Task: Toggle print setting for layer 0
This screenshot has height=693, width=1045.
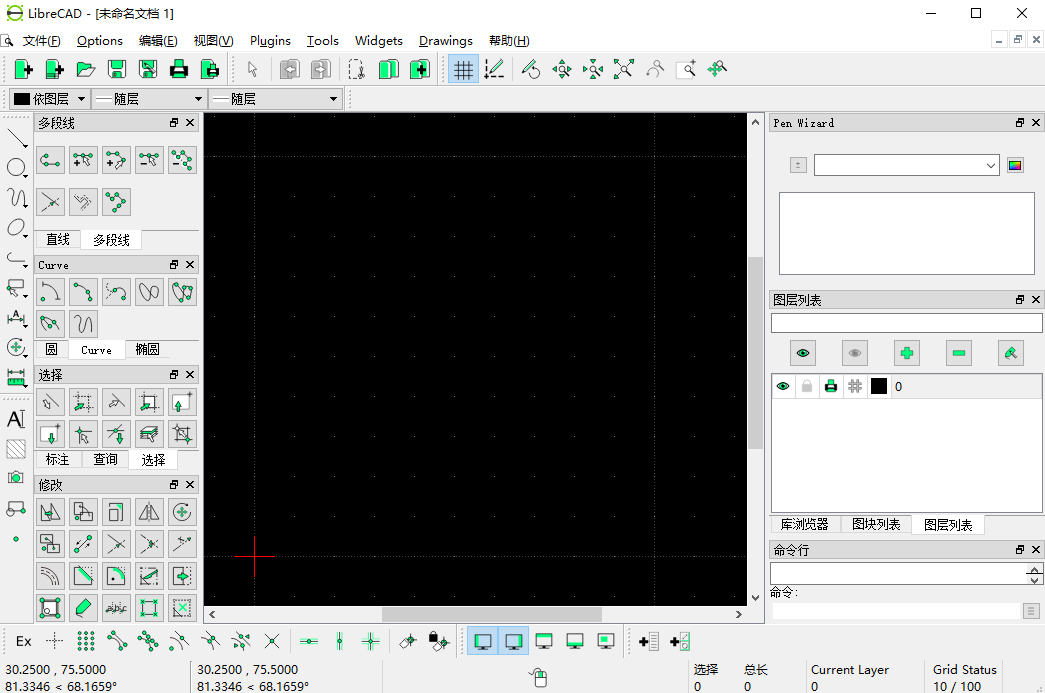Action: (831, 386)
